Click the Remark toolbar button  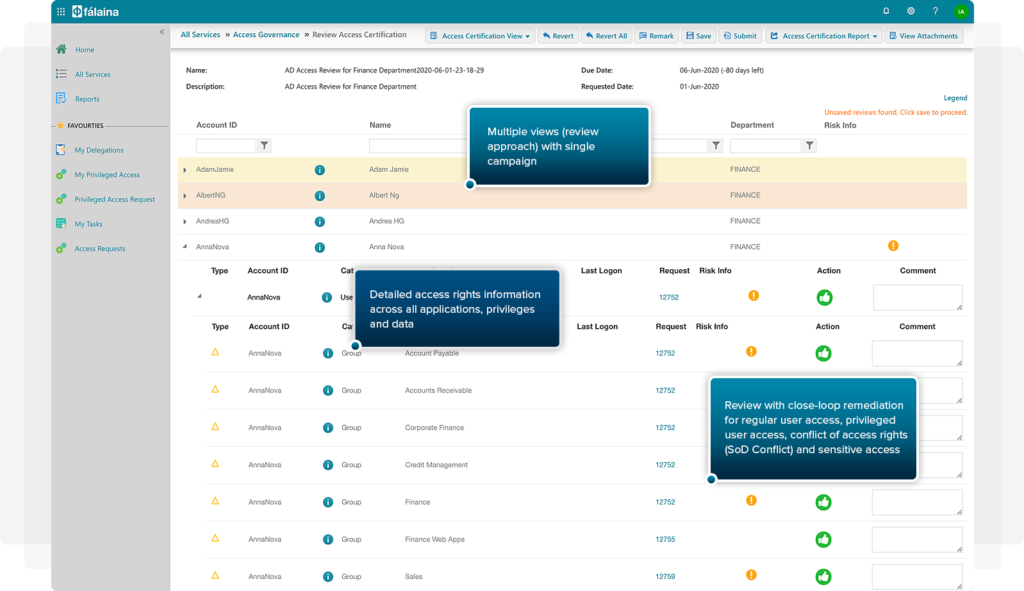tap(656, 36)
